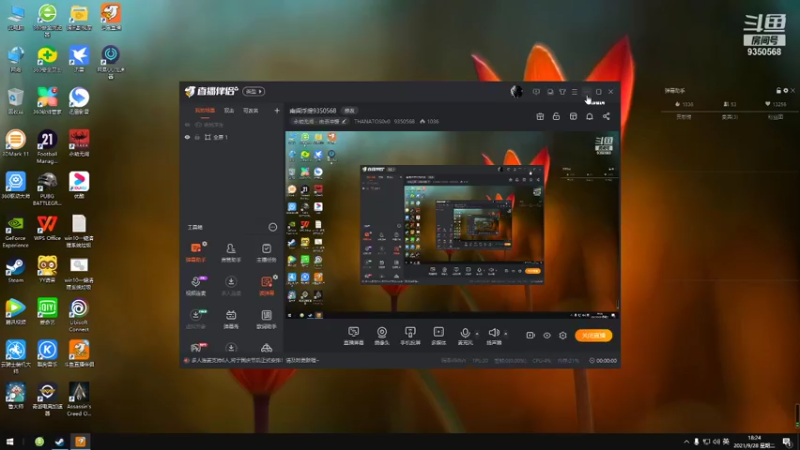Image resolution: width=800 pixels, height=450 pixels.
Task: Add a multimedia source from the bottom bar
Action: (438, 336)
